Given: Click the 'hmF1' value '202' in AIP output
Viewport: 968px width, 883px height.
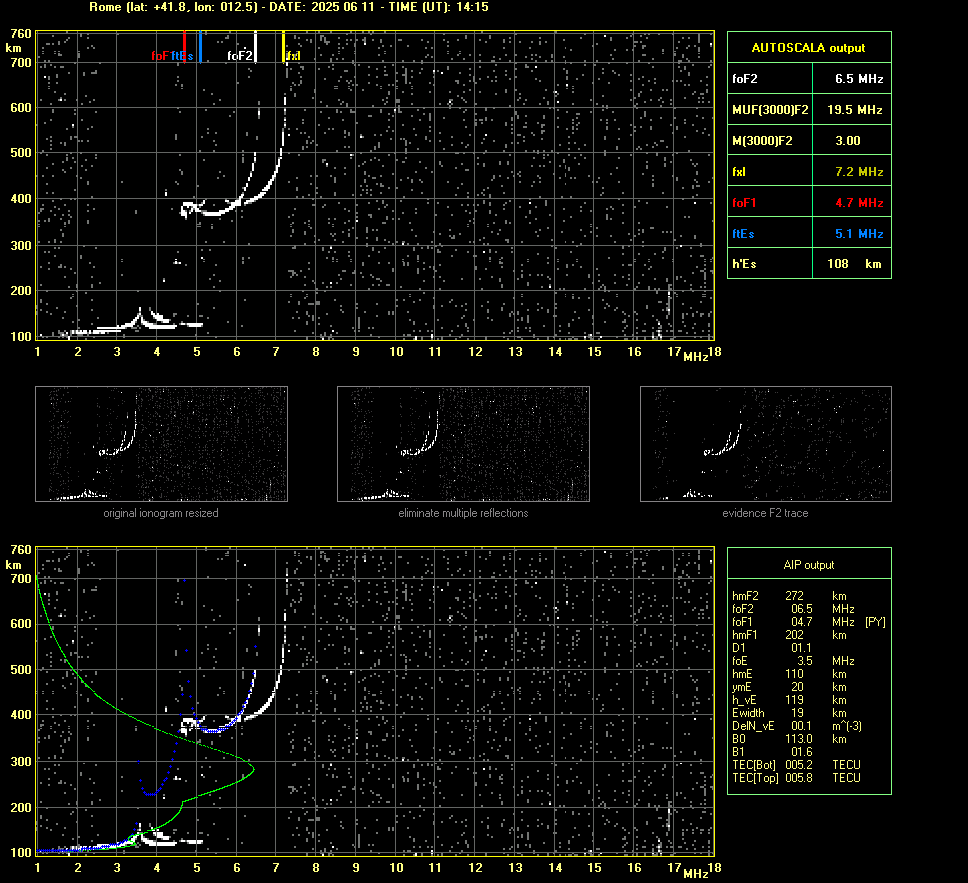Looking at the screenshot, I should (795, 635).
